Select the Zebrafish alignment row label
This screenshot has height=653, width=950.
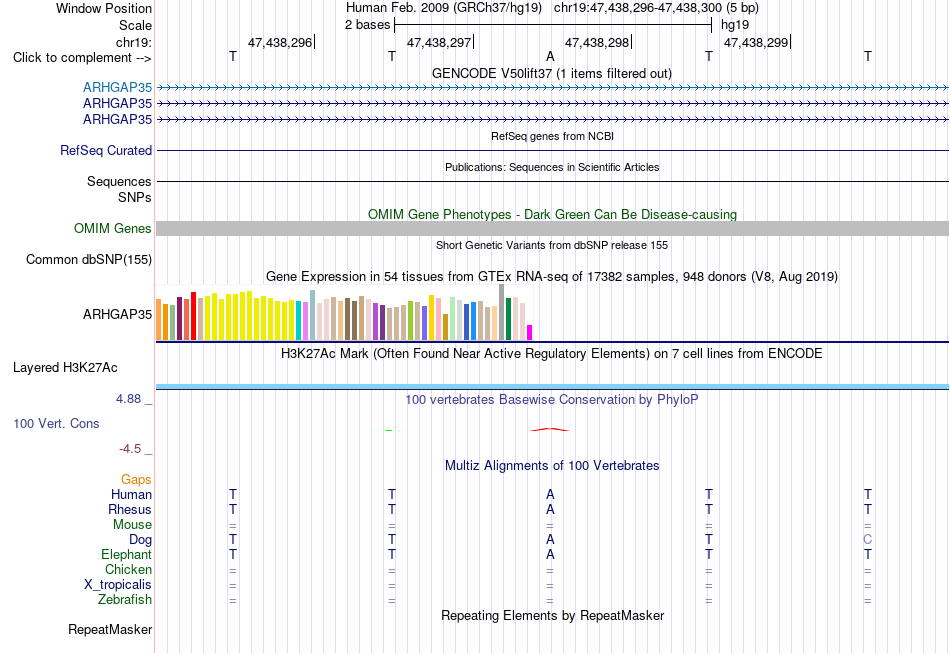[125, 600]
